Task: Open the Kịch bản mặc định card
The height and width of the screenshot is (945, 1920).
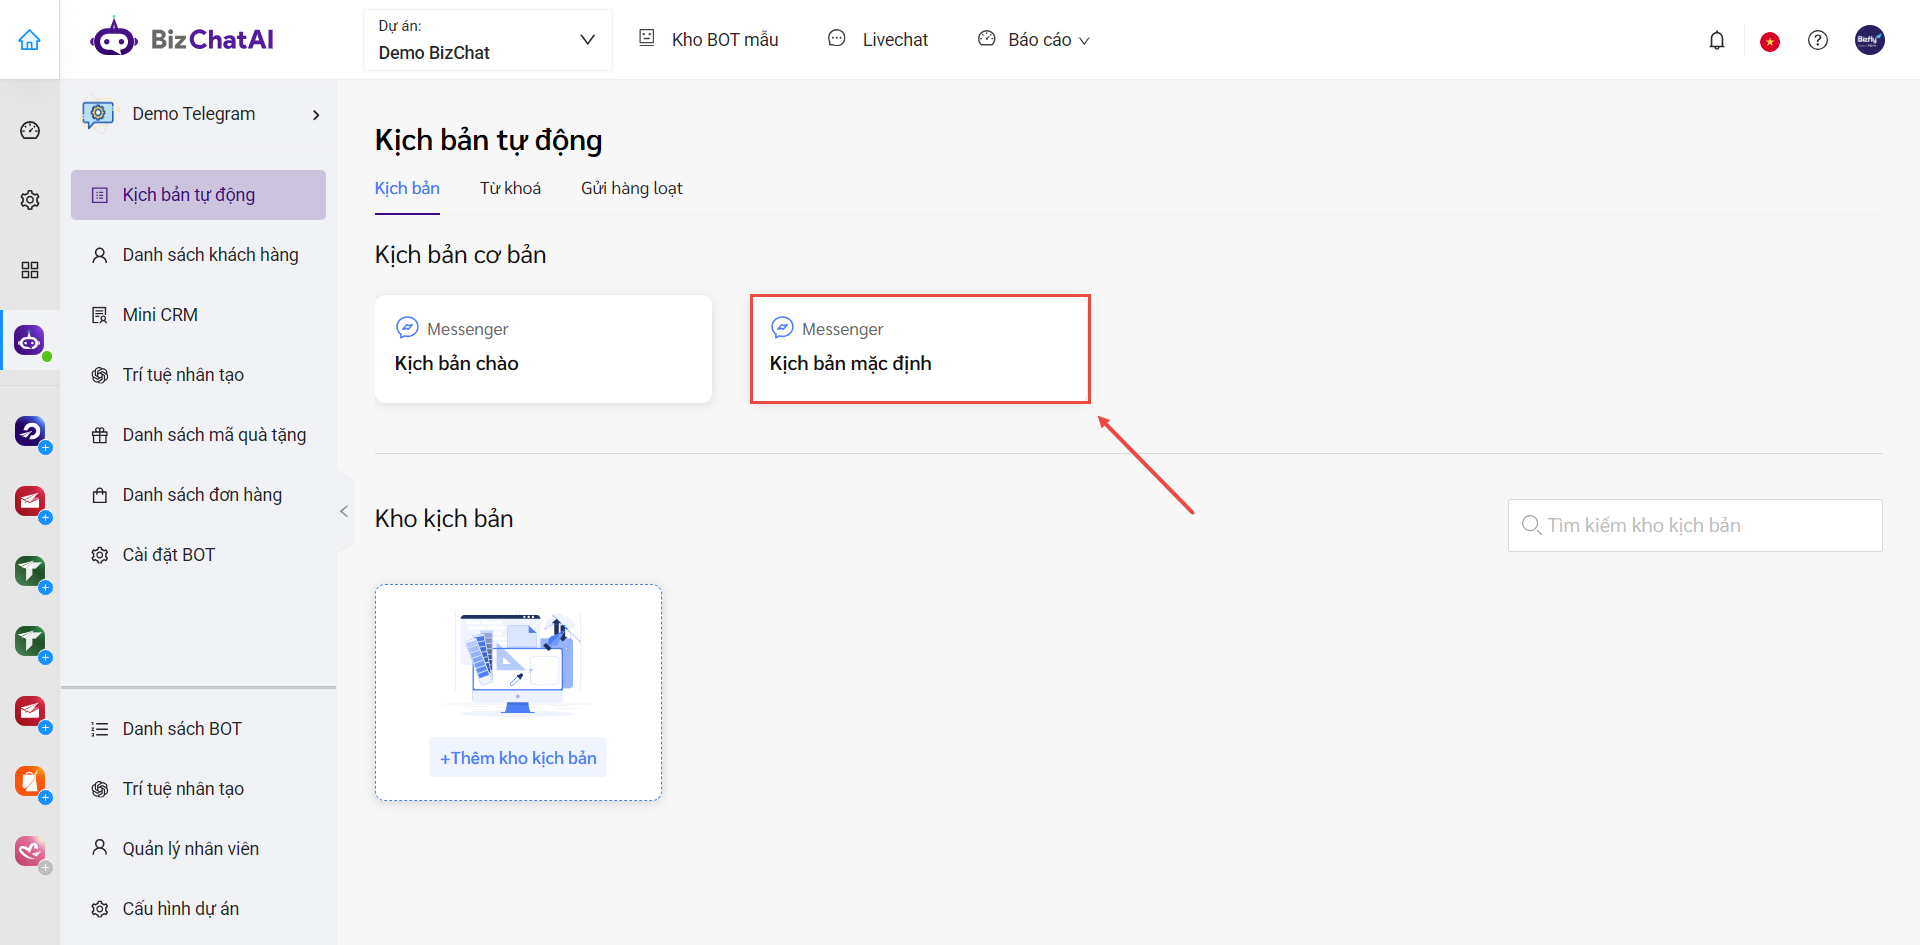Action: (920, 349)
